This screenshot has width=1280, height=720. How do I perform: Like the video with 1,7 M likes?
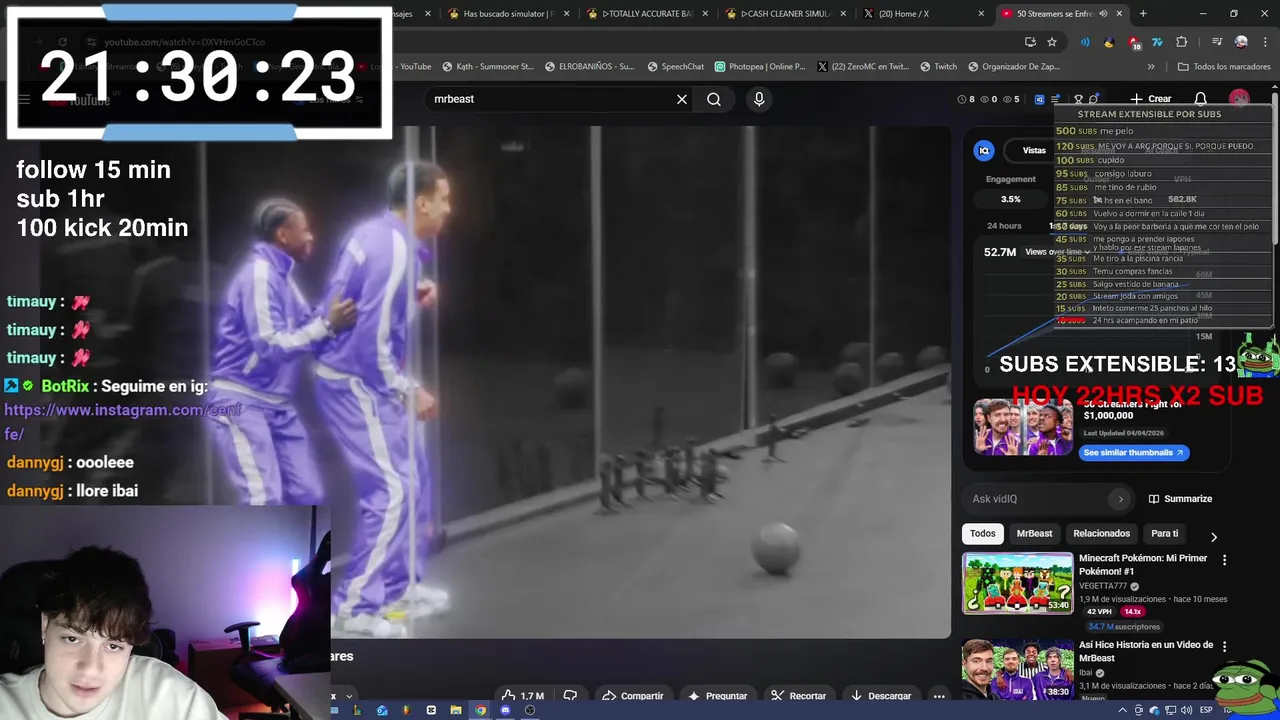click(523, 696)
